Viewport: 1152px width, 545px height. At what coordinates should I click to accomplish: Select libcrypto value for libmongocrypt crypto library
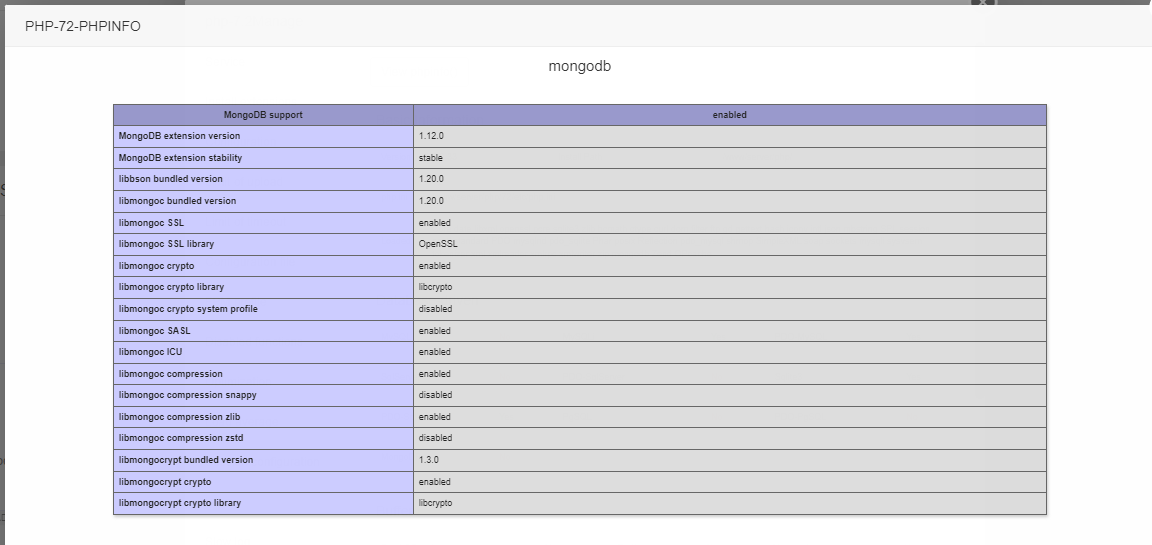point(730,503)
